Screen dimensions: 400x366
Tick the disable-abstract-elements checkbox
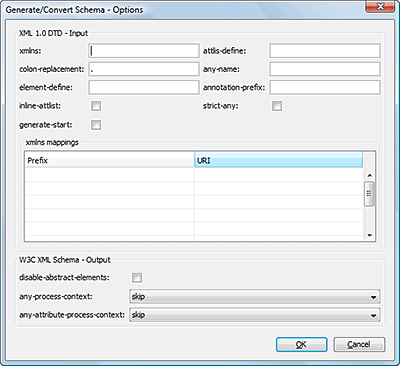[x=137, y=277]
